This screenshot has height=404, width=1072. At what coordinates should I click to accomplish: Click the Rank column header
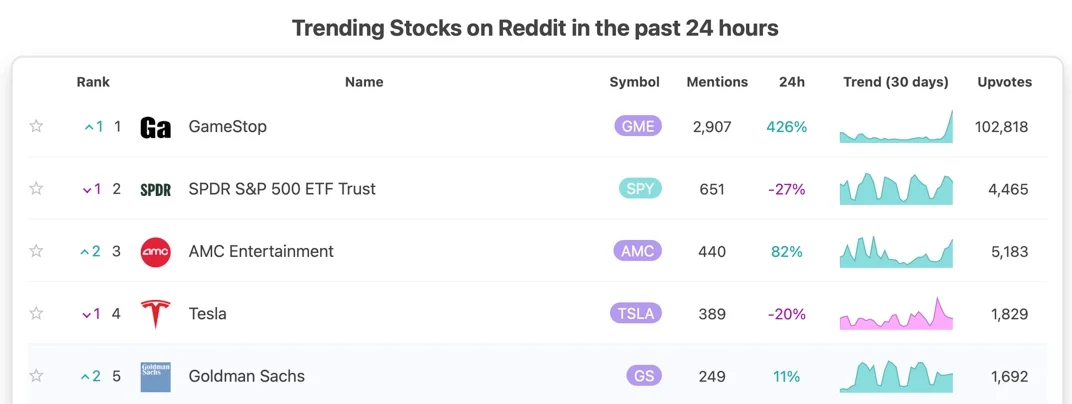tap(93, 82)
